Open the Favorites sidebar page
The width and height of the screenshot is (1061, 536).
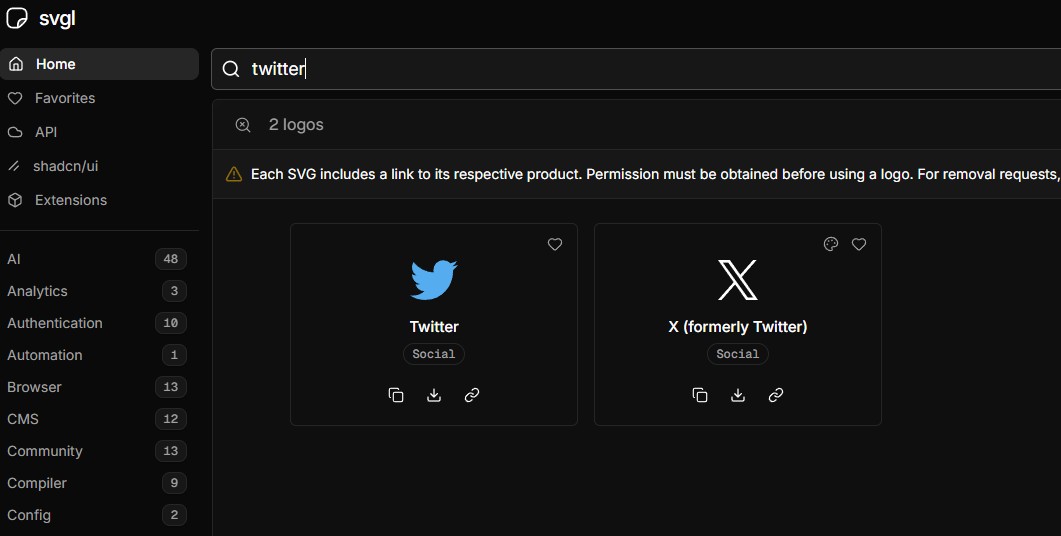click(x=65, y=98)
